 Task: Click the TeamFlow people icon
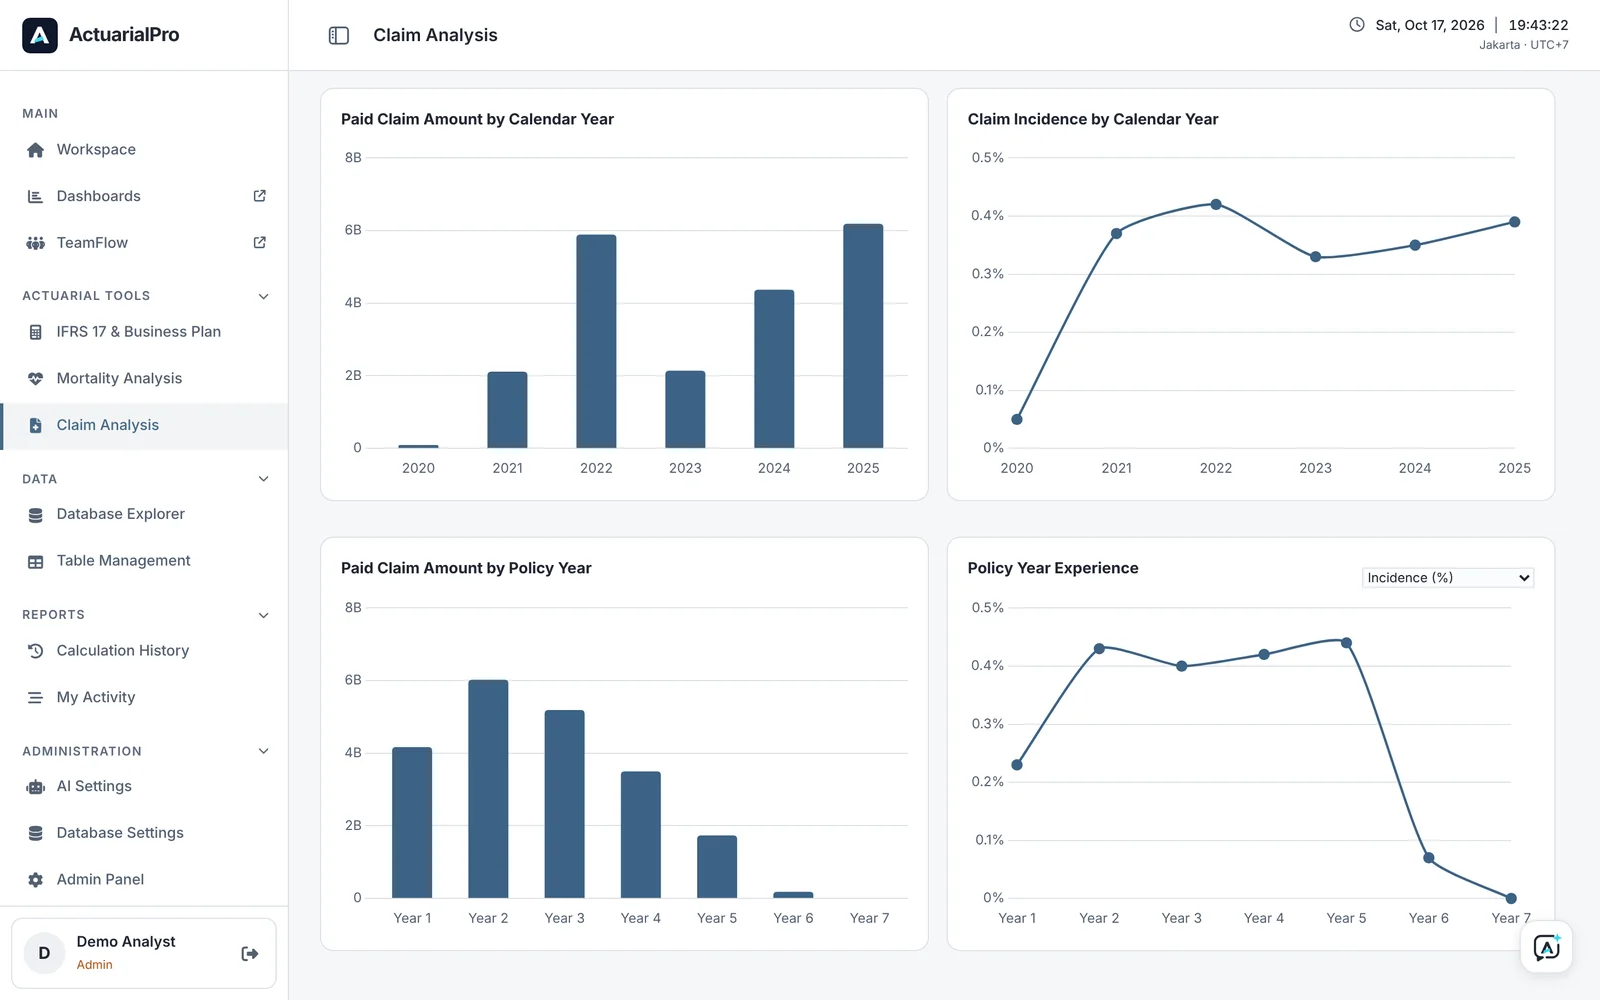pos(36,243)
